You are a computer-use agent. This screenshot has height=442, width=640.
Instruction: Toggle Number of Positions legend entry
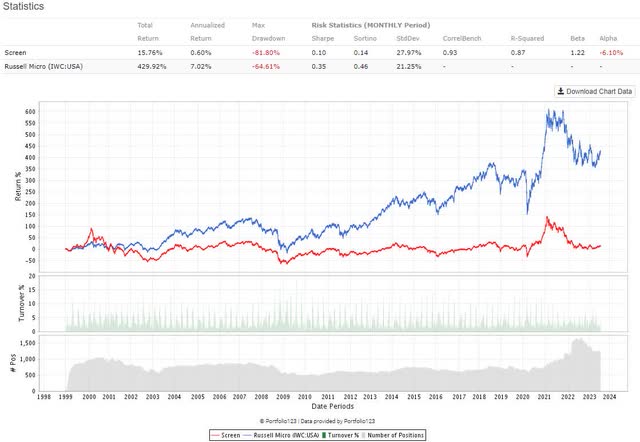click(x=393, y=435)
